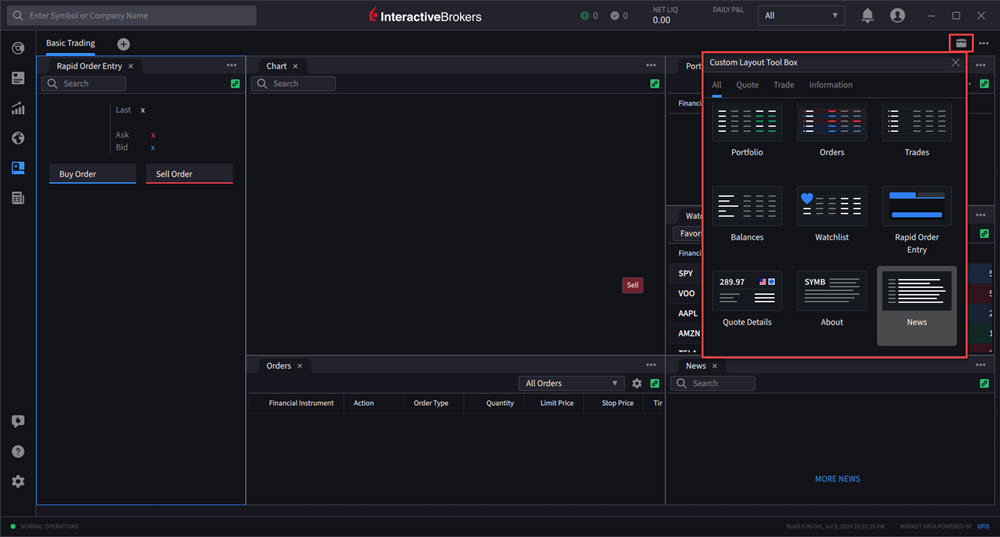The image size is (1000, 537).
Task: Switch to the Trade tab in tool box
Action: [784, 85]
